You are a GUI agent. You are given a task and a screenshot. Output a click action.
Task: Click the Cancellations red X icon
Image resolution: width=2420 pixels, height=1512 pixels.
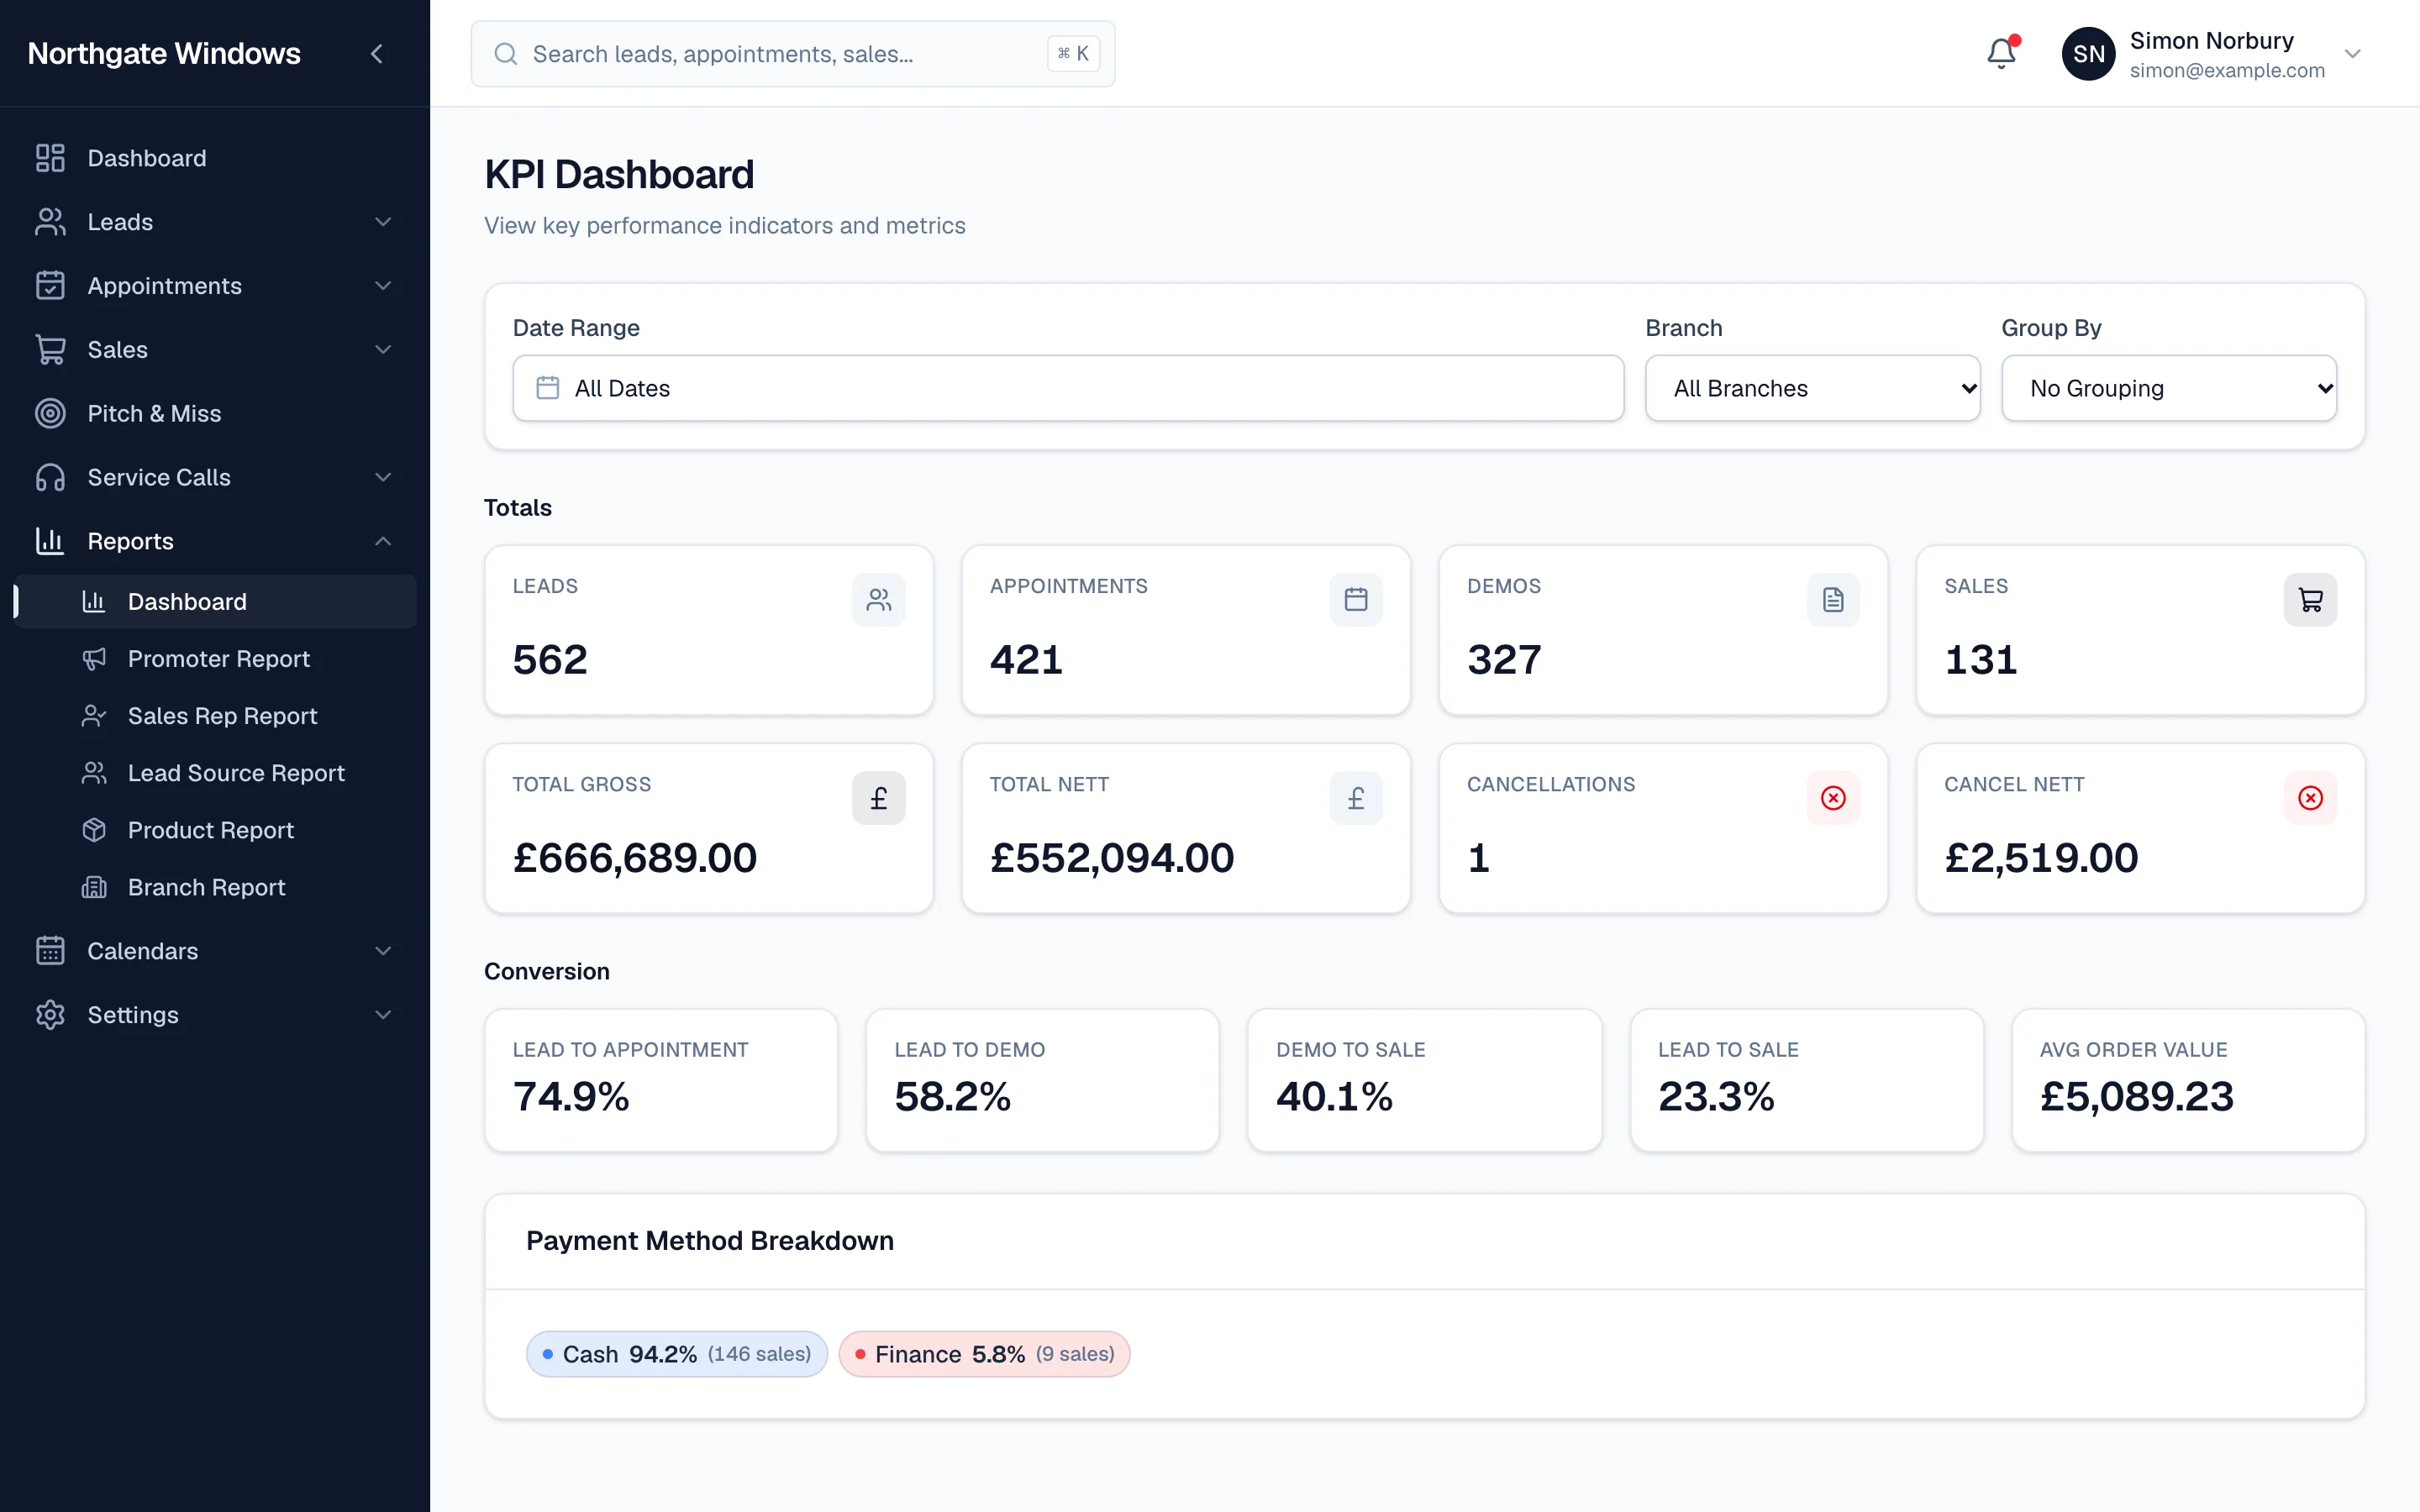tap(1833, 798)
